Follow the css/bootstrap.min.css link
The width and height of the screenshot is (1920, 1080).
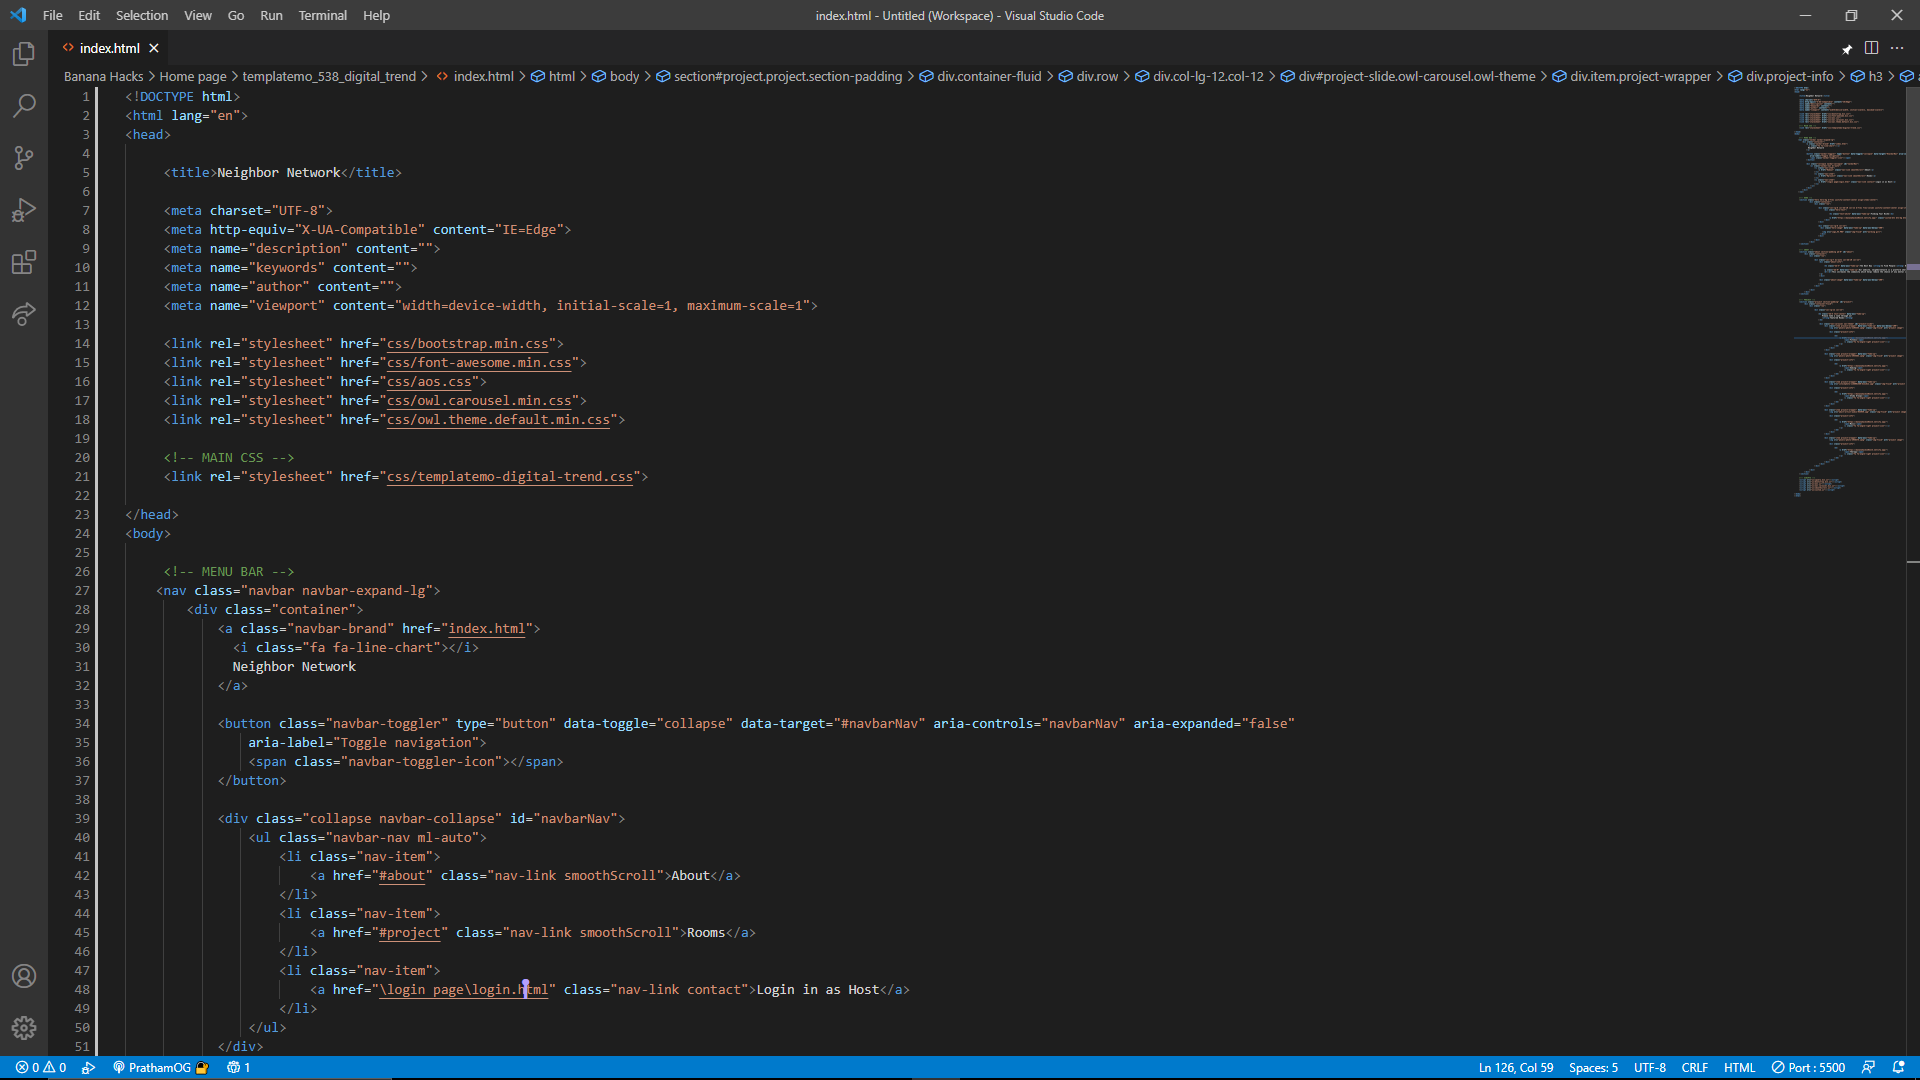click(x=467, y=343)
